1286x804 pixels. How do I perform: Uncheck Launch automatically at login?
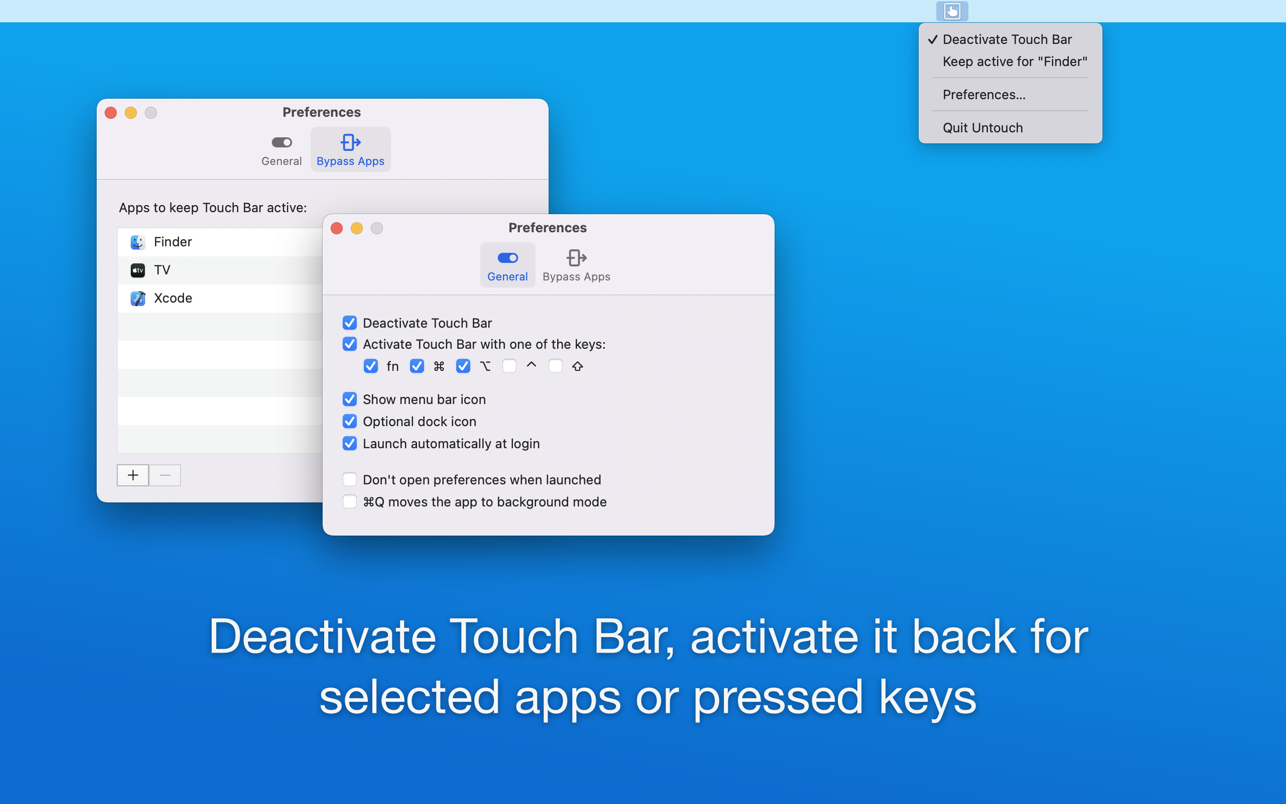(x=349, y=444)
